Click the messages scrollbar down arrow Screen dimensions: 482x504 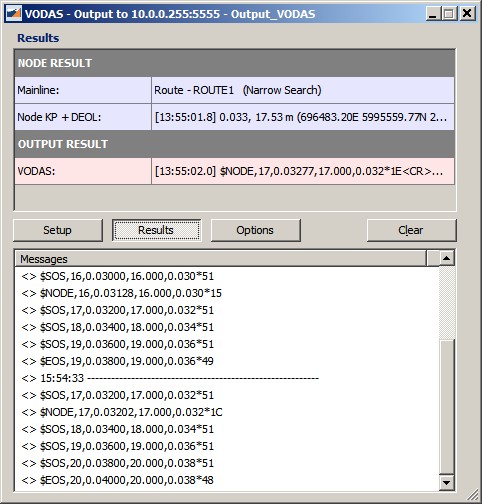pos(446,482)
